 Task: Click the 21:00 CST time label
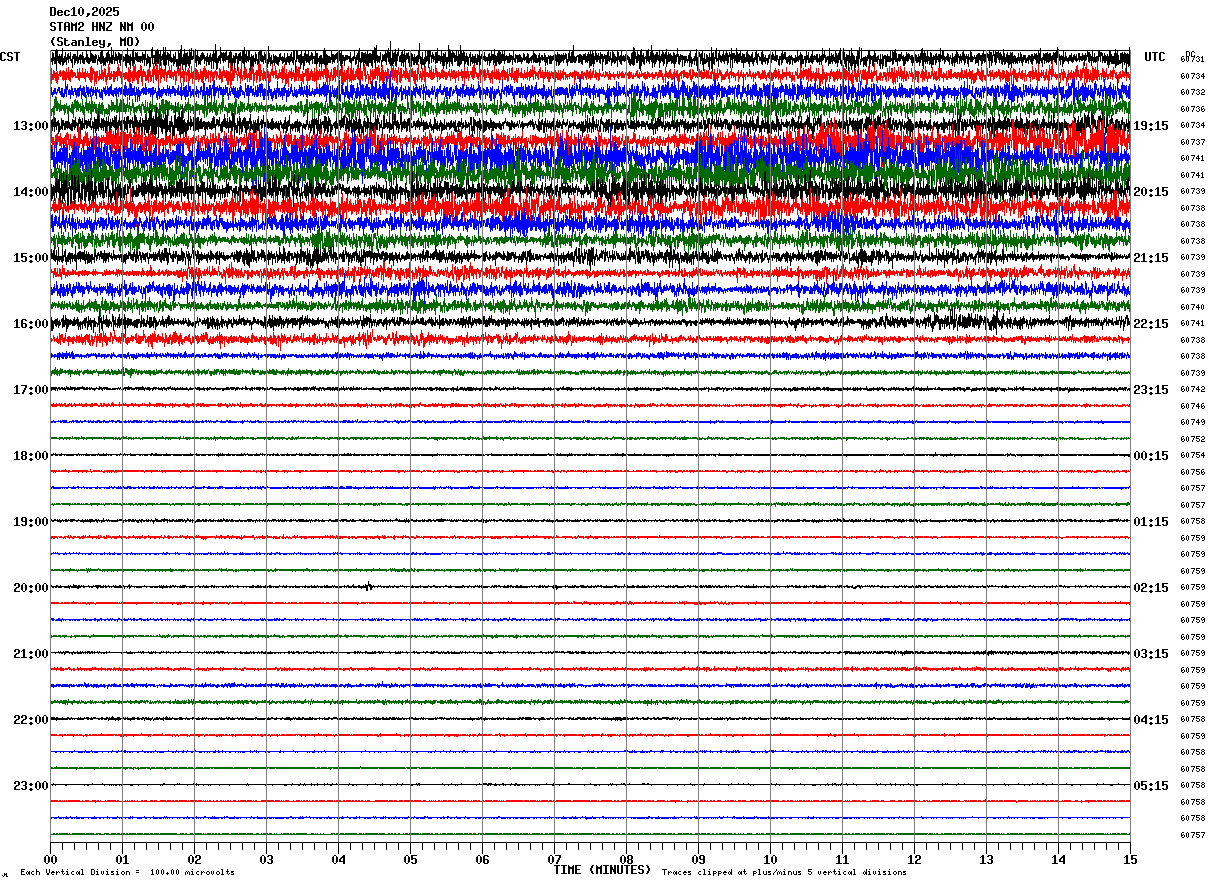tap(30, 654)
